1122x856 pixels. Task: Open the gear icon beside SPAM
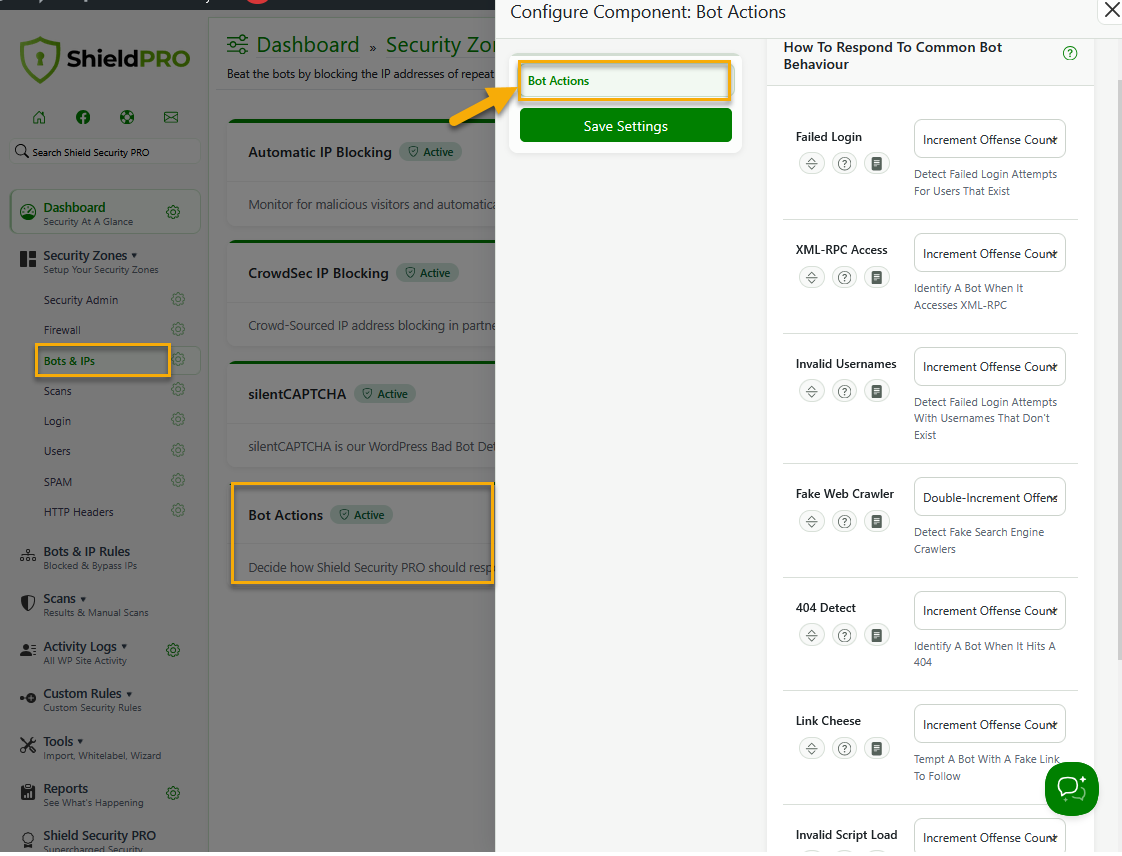point(178,480)
